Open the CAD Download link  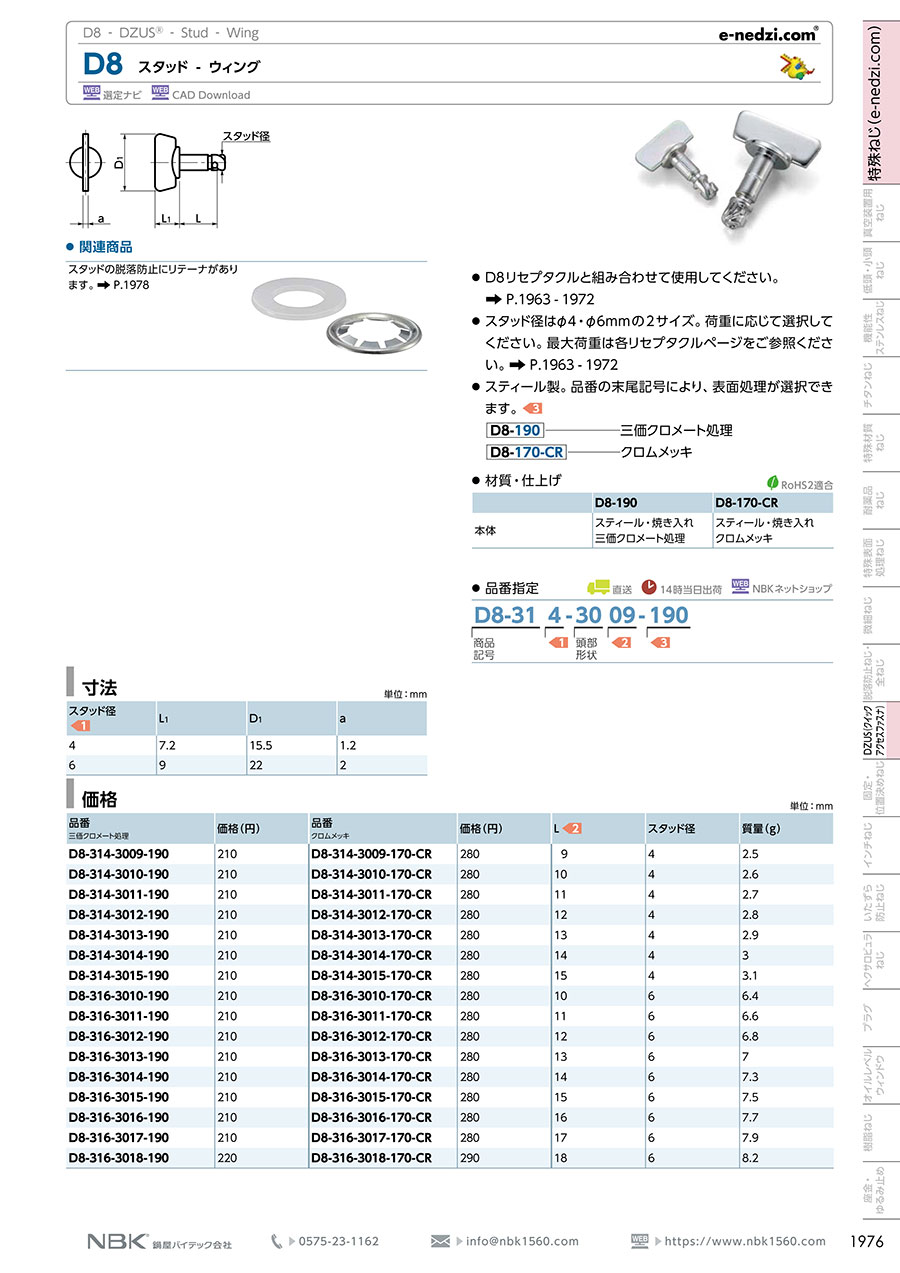tap(211, 95)
